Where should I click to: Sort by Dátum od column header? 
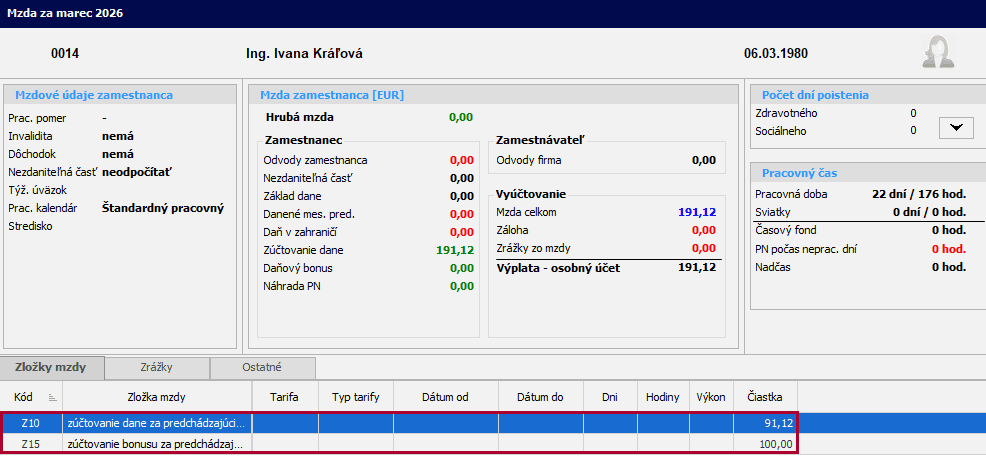[x=445, y=396]
